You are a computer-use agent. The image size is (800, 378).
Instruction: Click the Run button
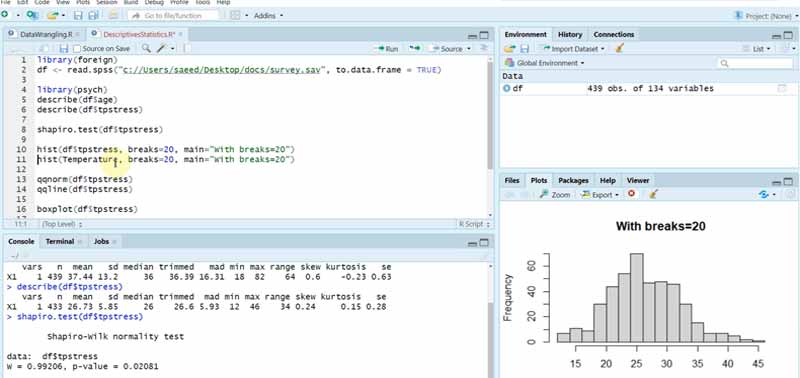tap(387, 49)
